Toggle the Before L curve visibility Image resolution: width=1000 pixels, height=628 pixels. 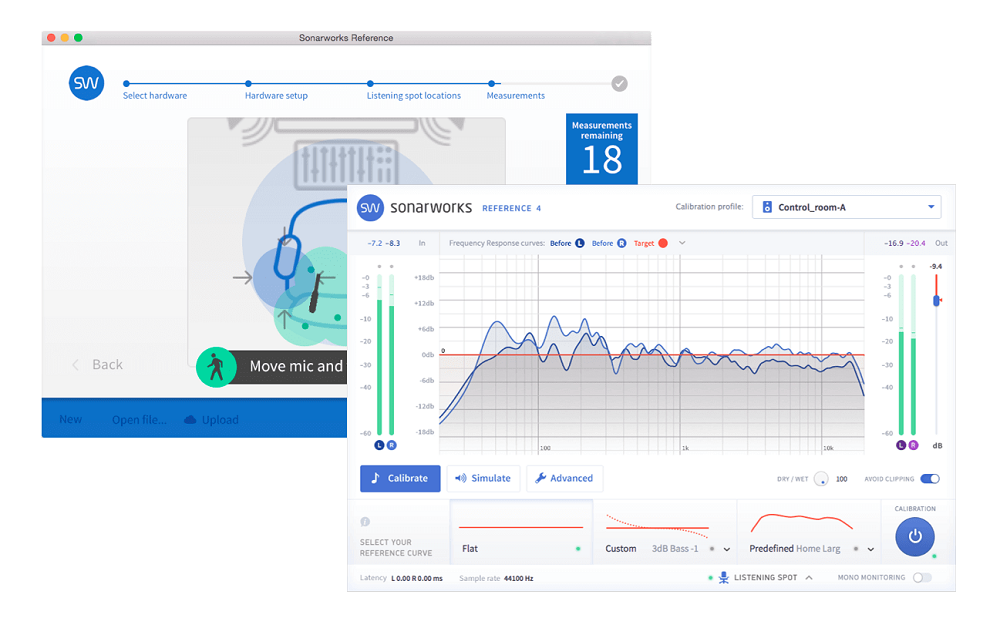(579, 243)
